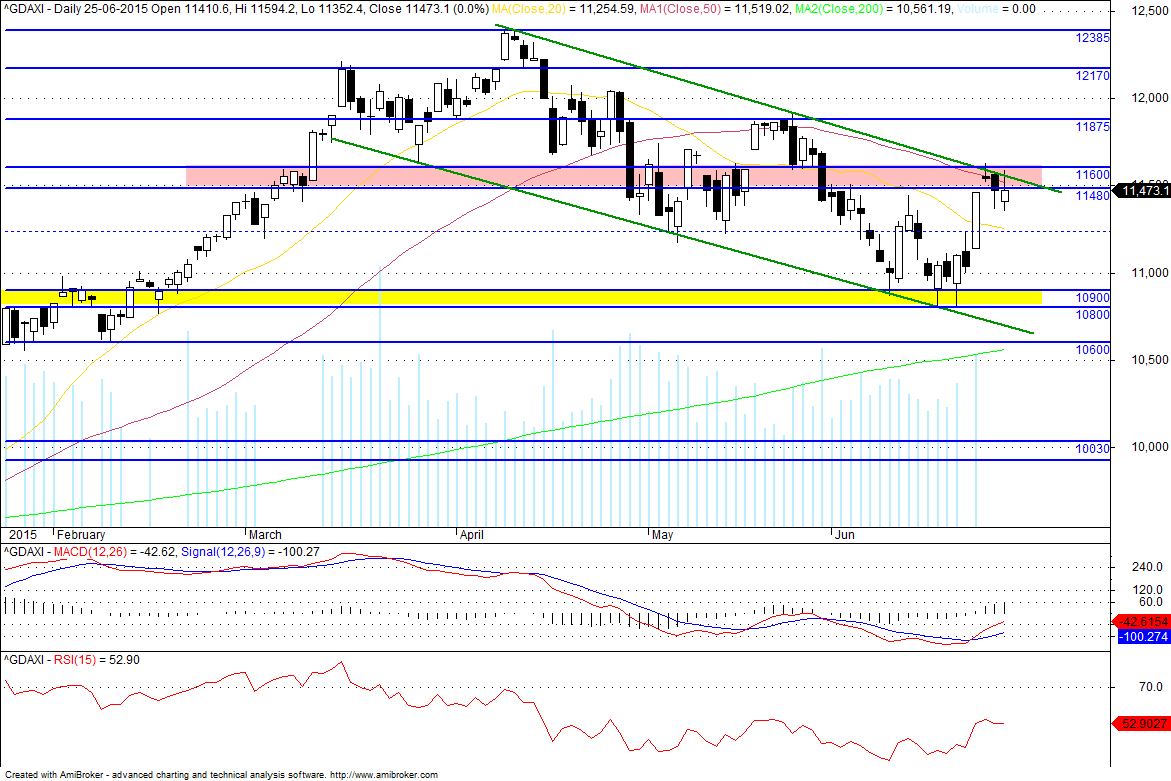
Task: Click the 10,500 price axis value
Action: point(1150,360)
